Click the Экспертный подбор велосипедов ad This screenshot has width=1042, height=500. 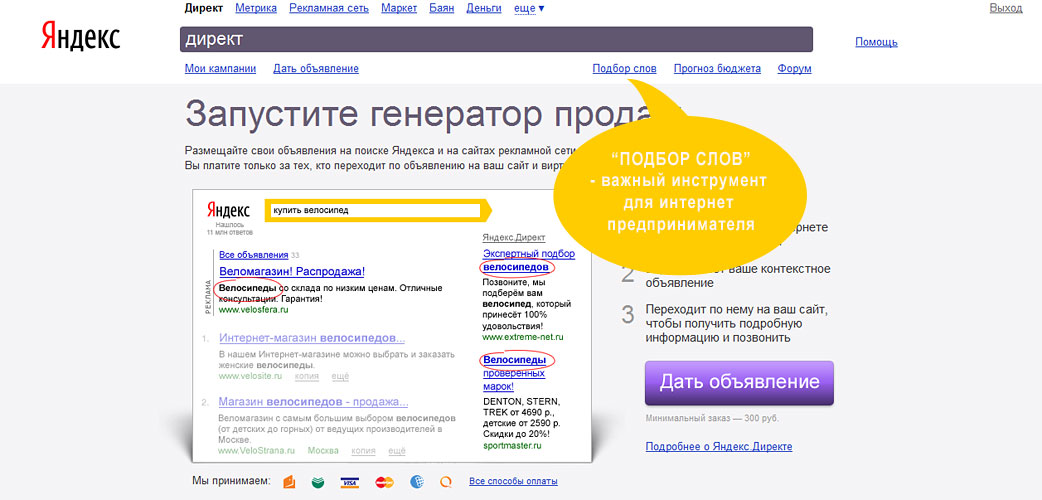529,261
